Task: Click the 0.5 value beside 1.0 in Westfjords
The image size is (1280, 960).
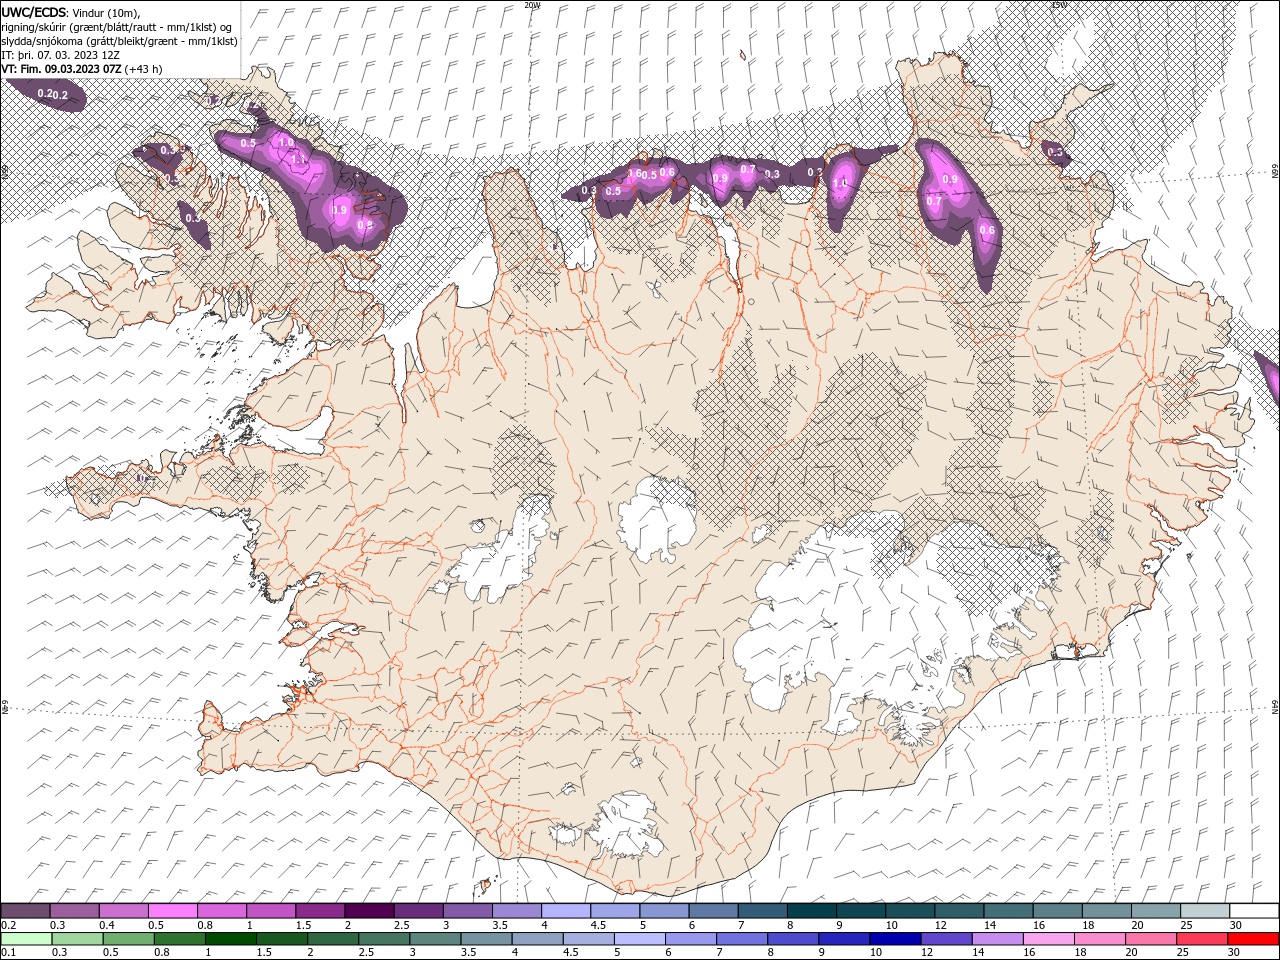Action: point(248,143)
